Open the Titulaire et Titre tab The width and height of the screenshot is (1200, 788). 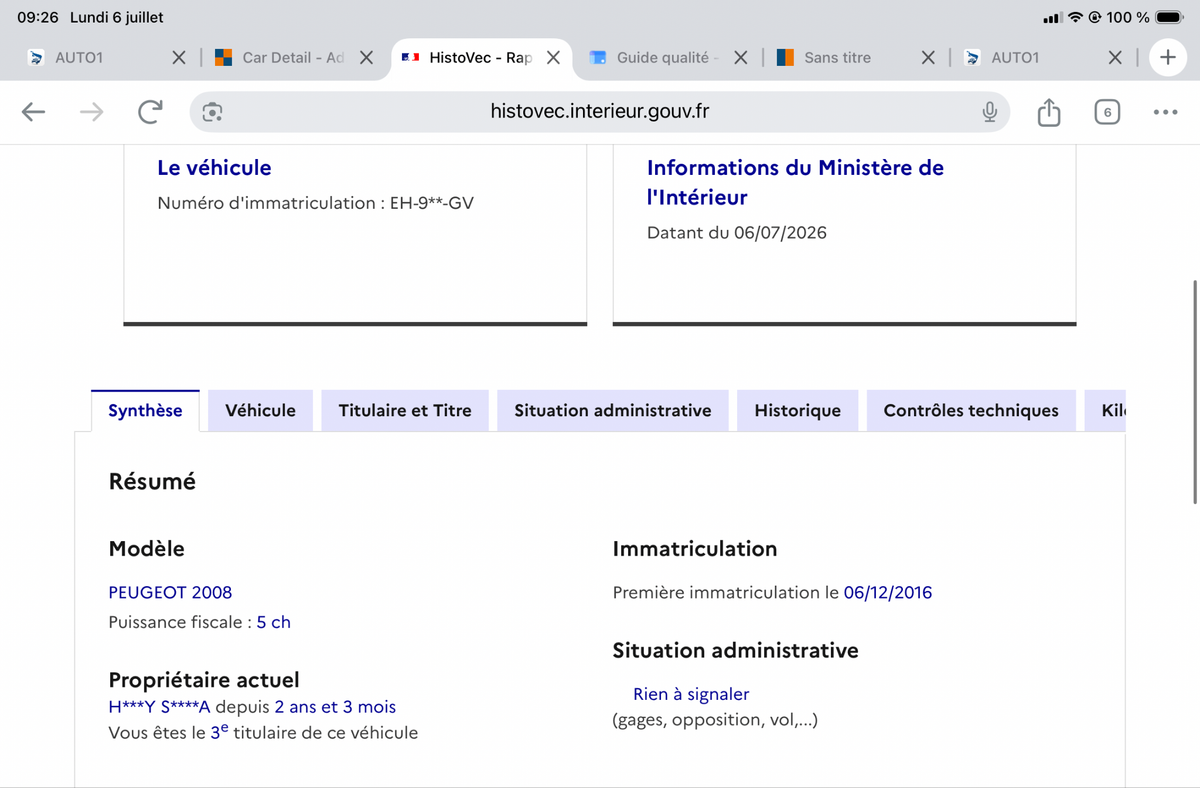click(405, 410)
